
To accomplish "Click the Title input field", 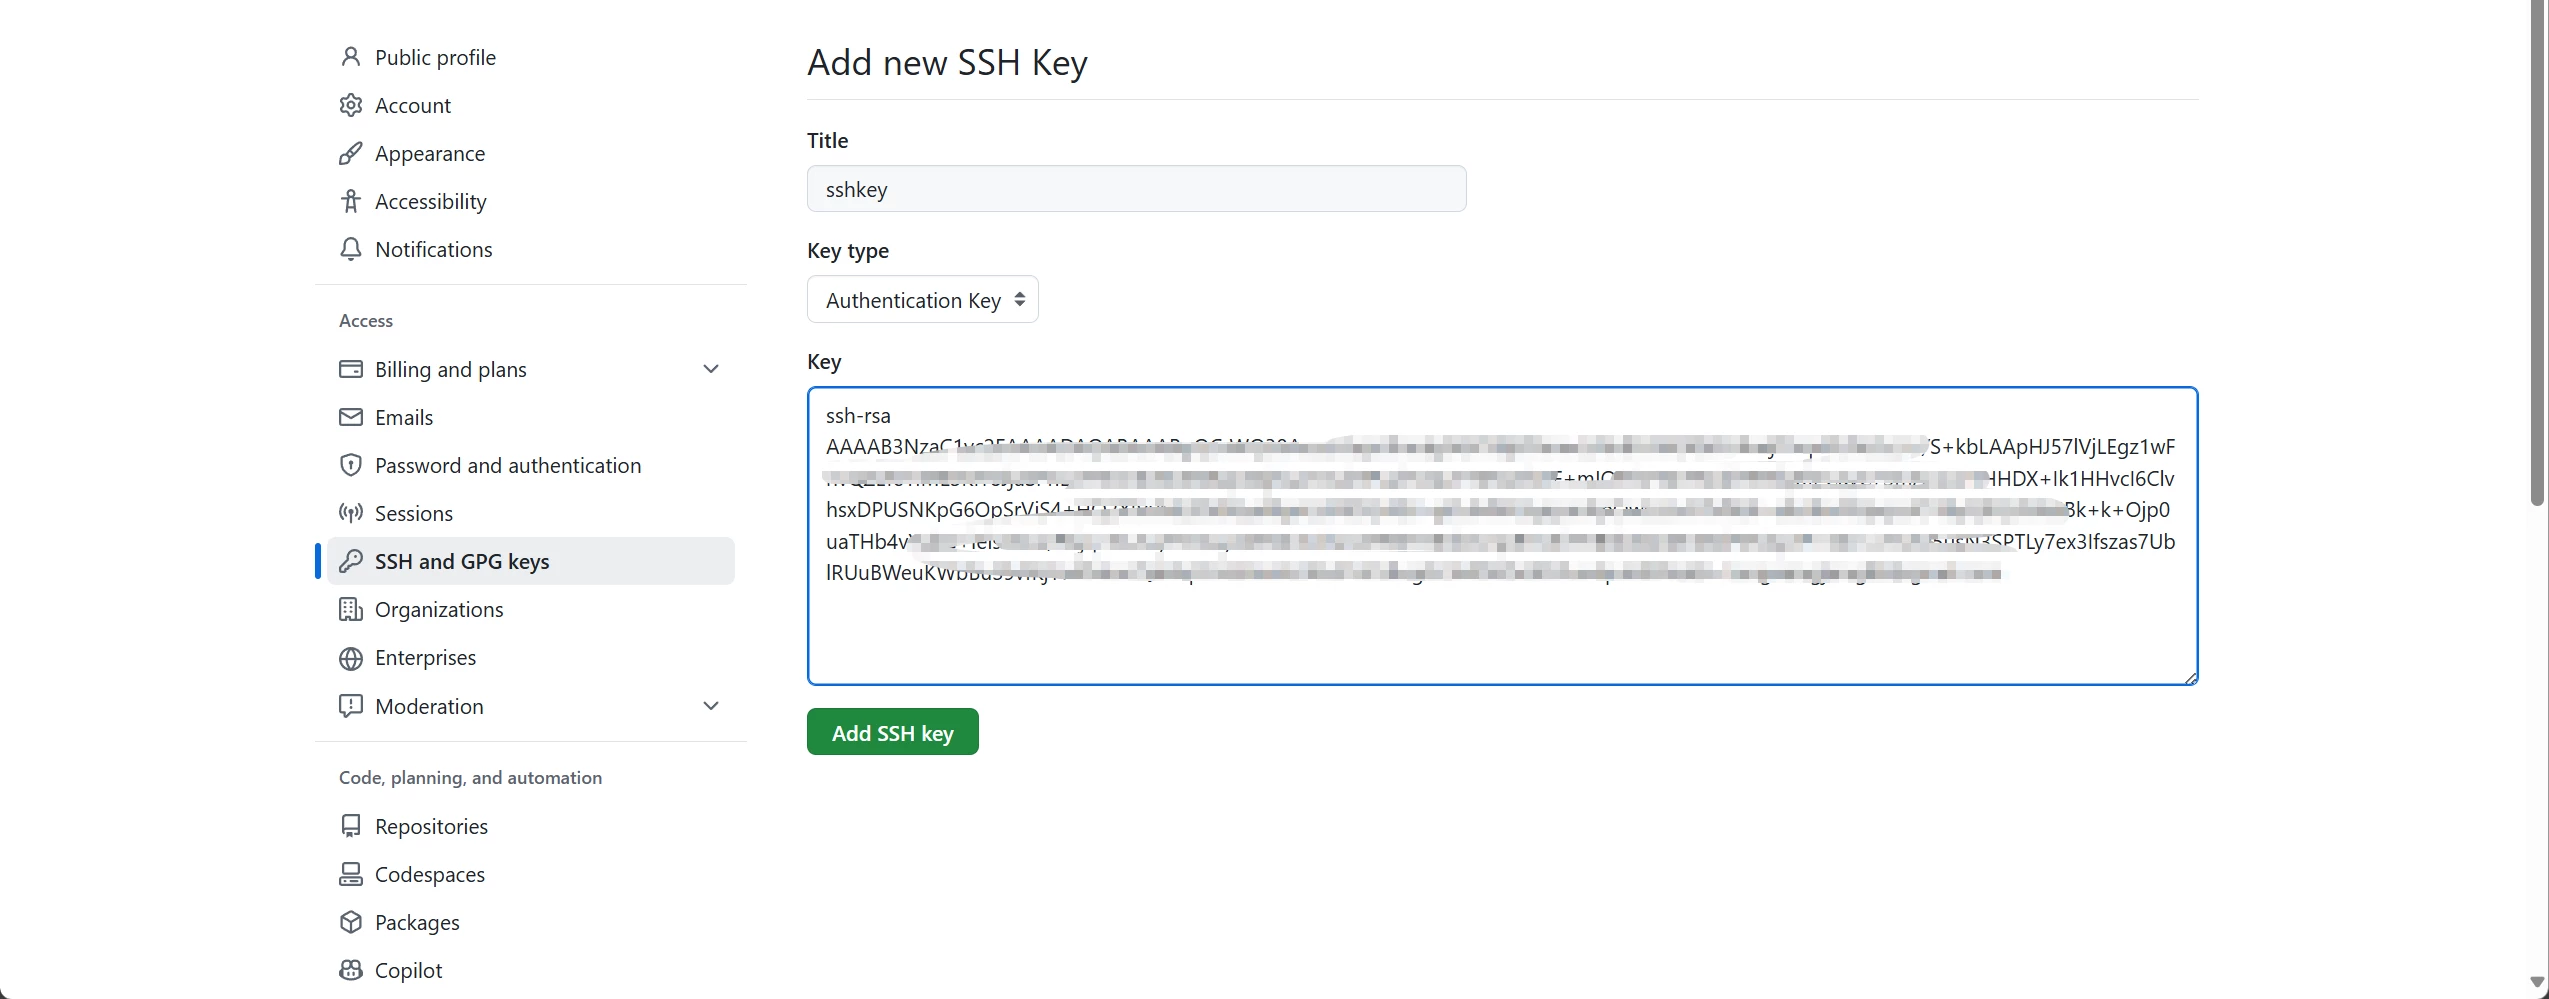I will (x=1136, y=189).
